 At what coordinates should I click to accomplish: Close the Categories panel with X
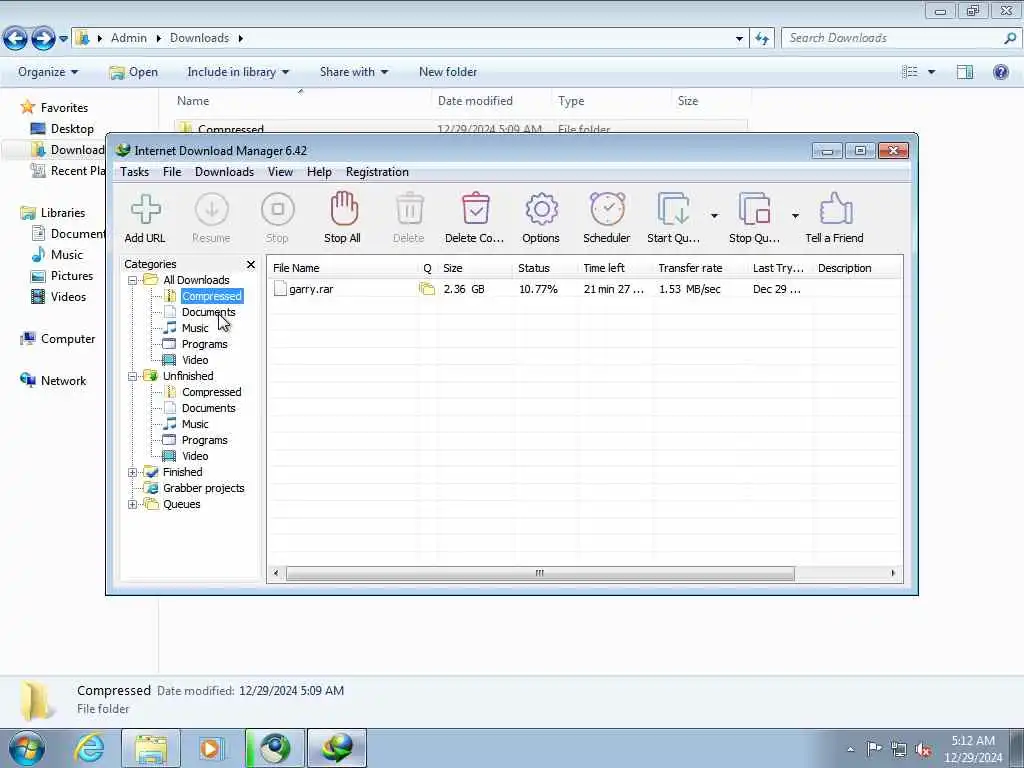click(x=251, y=264)
